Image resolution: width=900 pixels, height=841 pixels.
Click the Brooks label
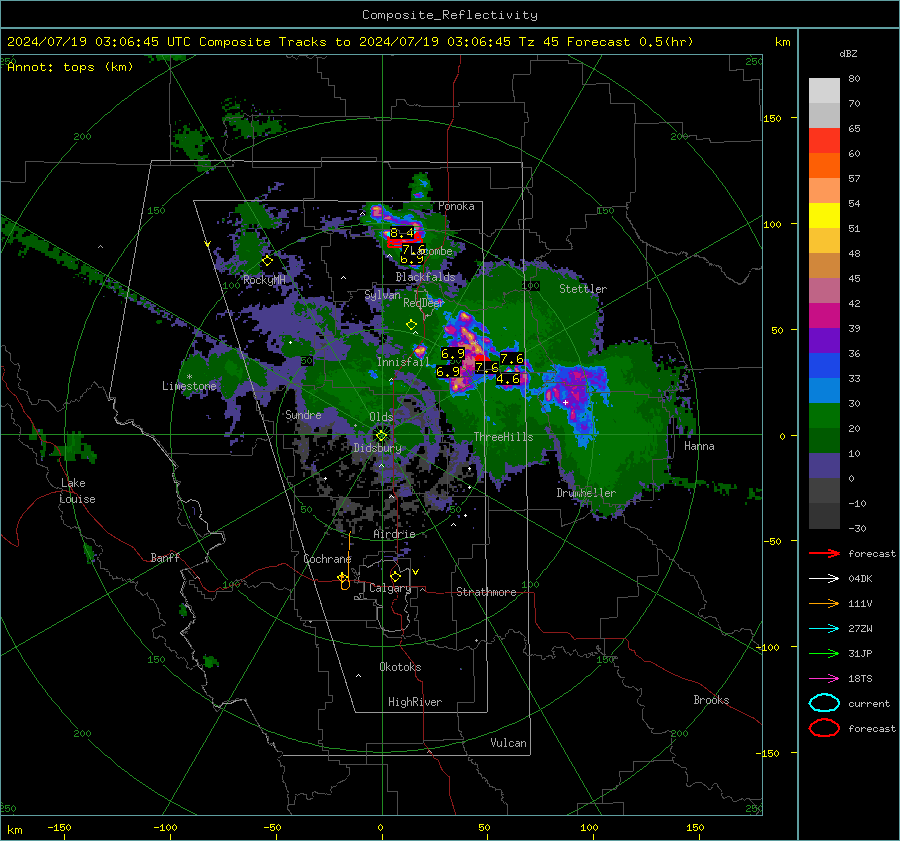pos(711,700)
